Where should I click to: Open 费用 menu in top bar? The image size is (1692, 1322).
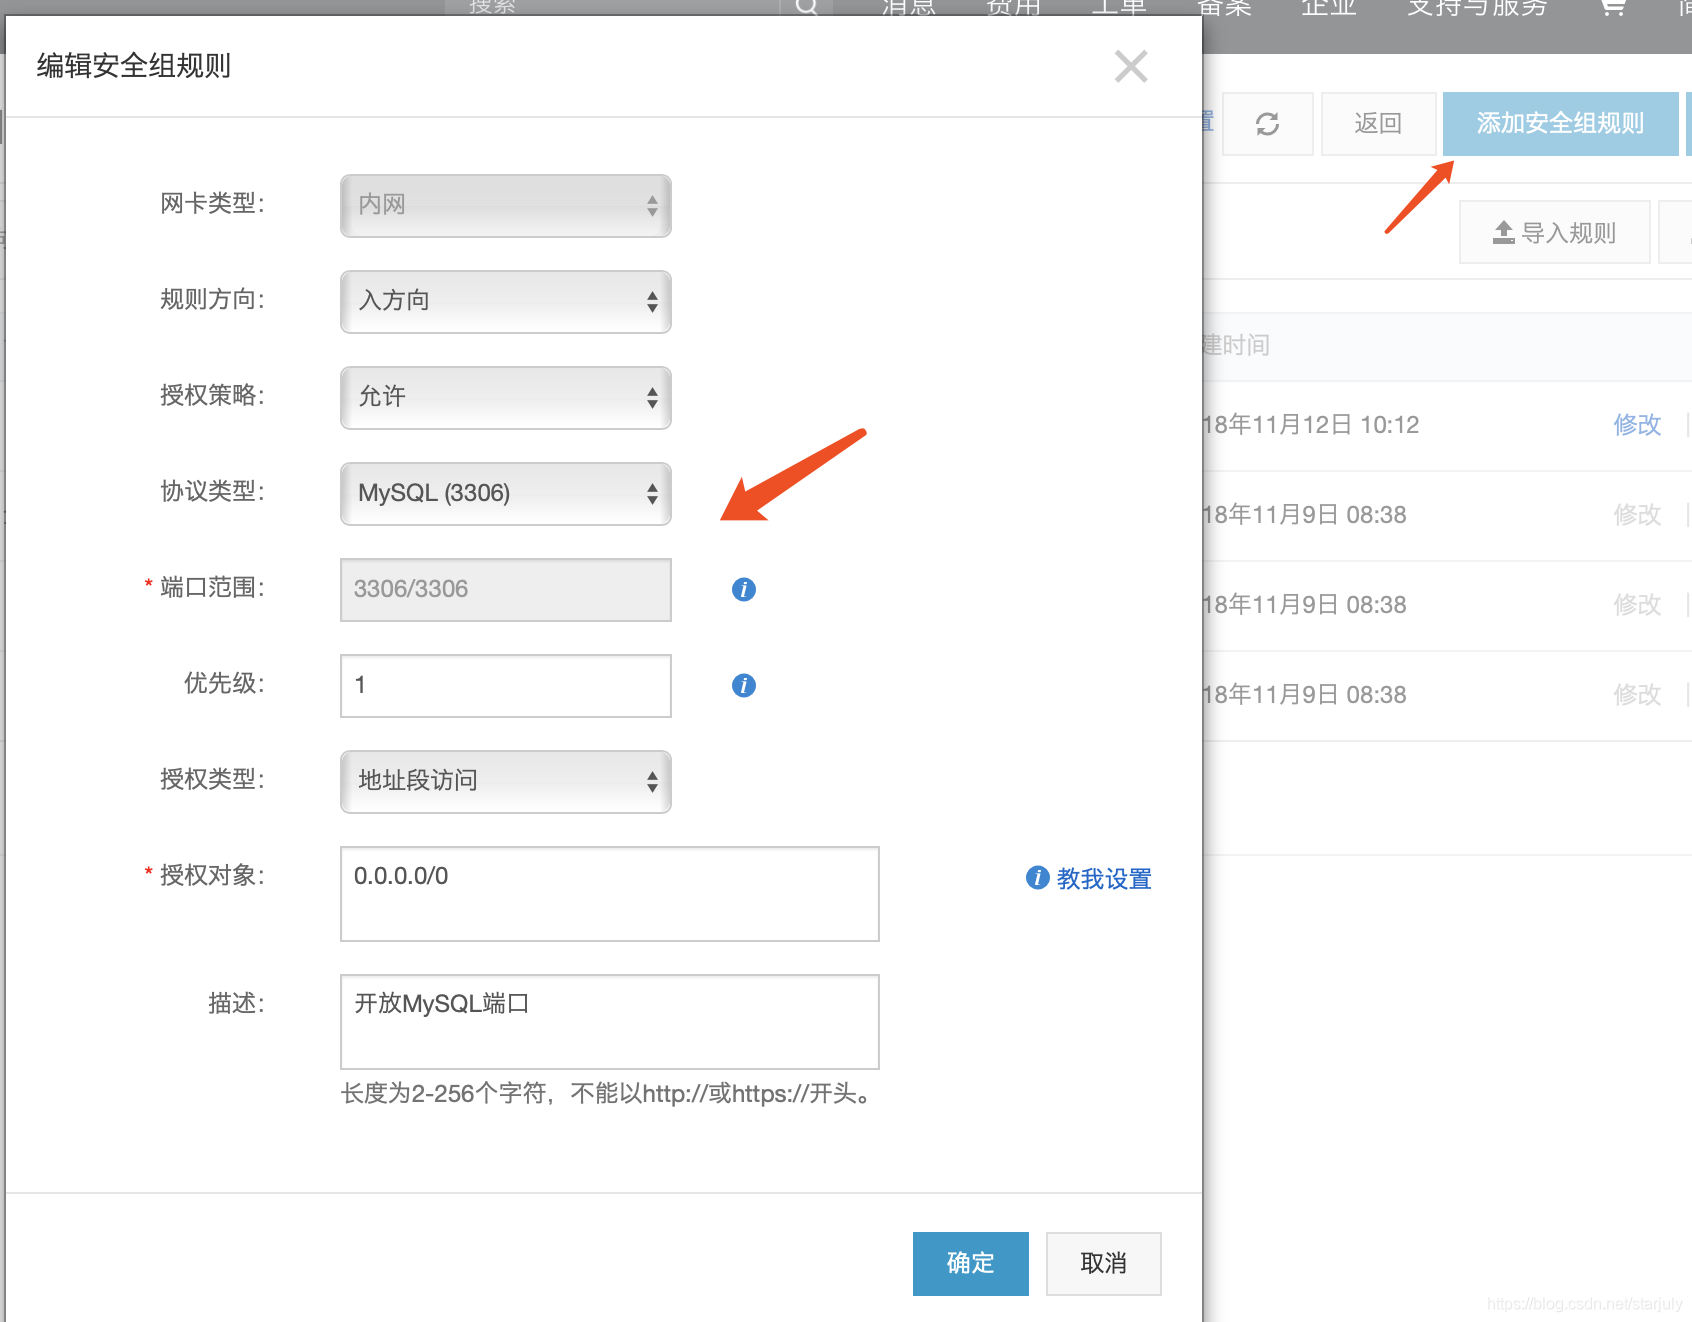coord(1014,8)
